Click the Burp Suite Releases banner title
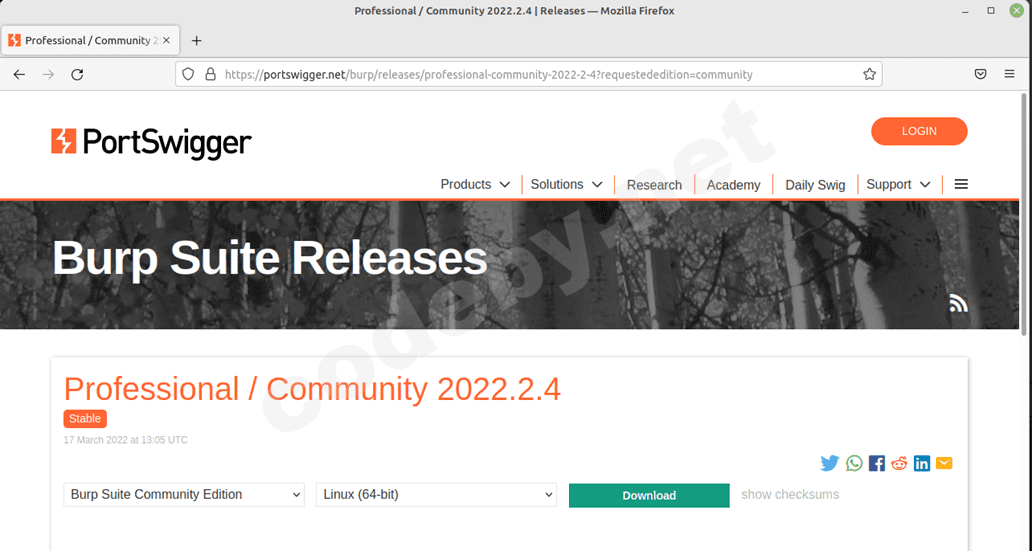Viewport: 1032px width, 551px height. pyautogui.click(x=270, y=257)
